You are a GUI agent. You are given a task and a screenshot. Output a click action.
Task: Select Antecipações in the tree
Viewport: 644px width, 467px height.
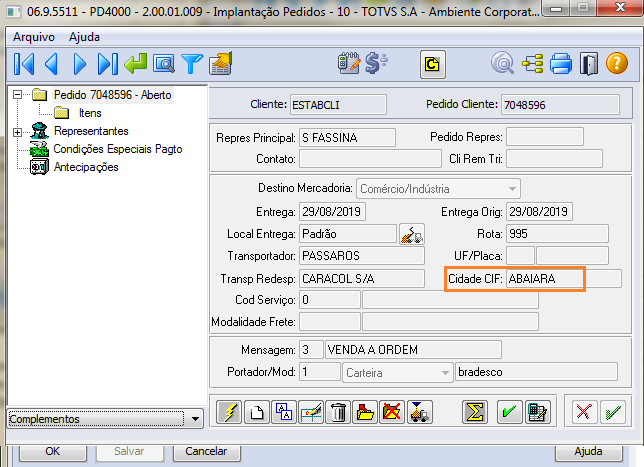pos(86,167)
